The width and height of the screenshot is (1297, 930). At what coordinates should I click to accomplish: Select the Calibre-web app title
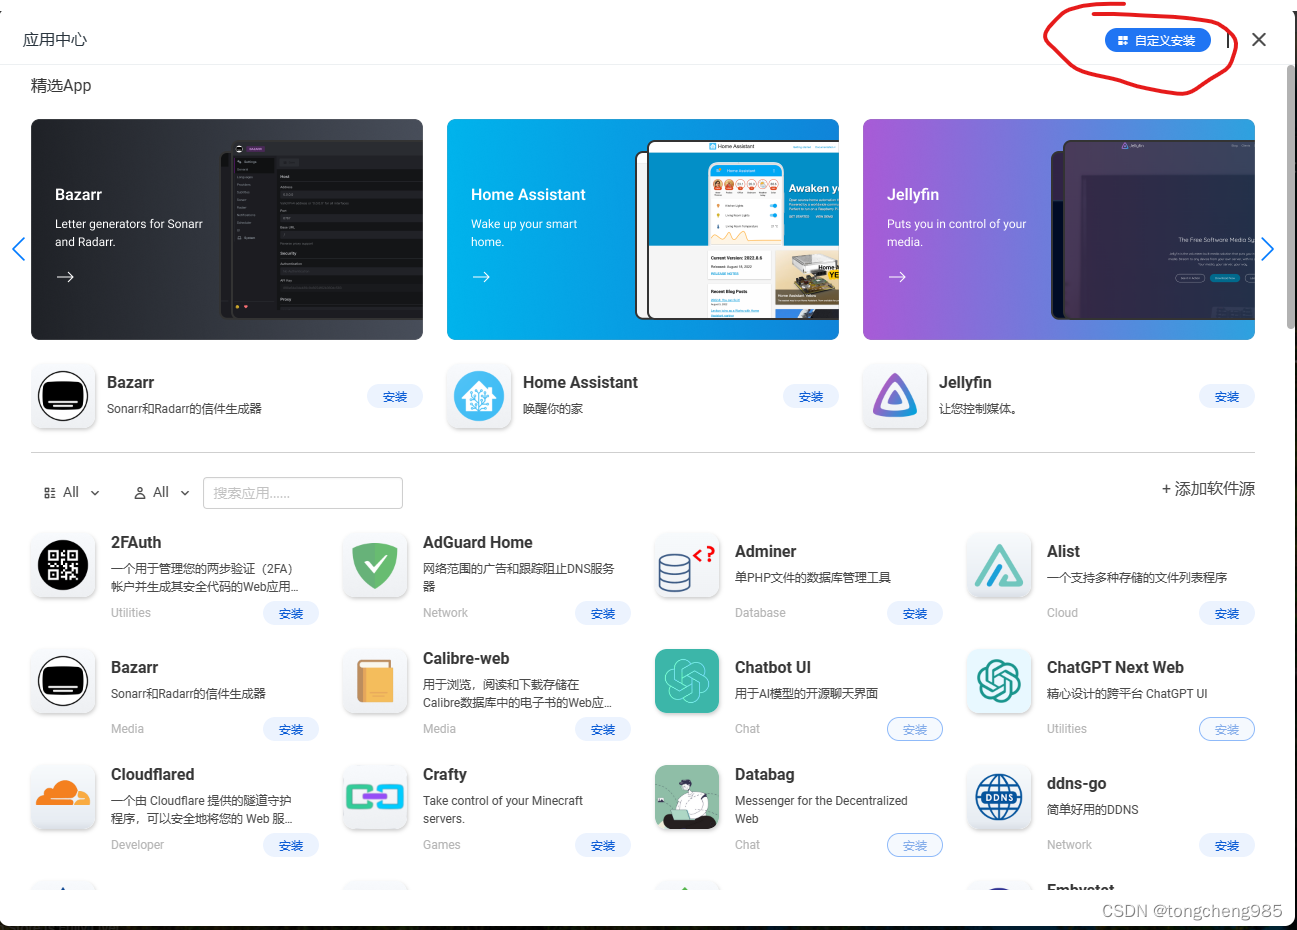pyautogui.click(x=466, y=659)
